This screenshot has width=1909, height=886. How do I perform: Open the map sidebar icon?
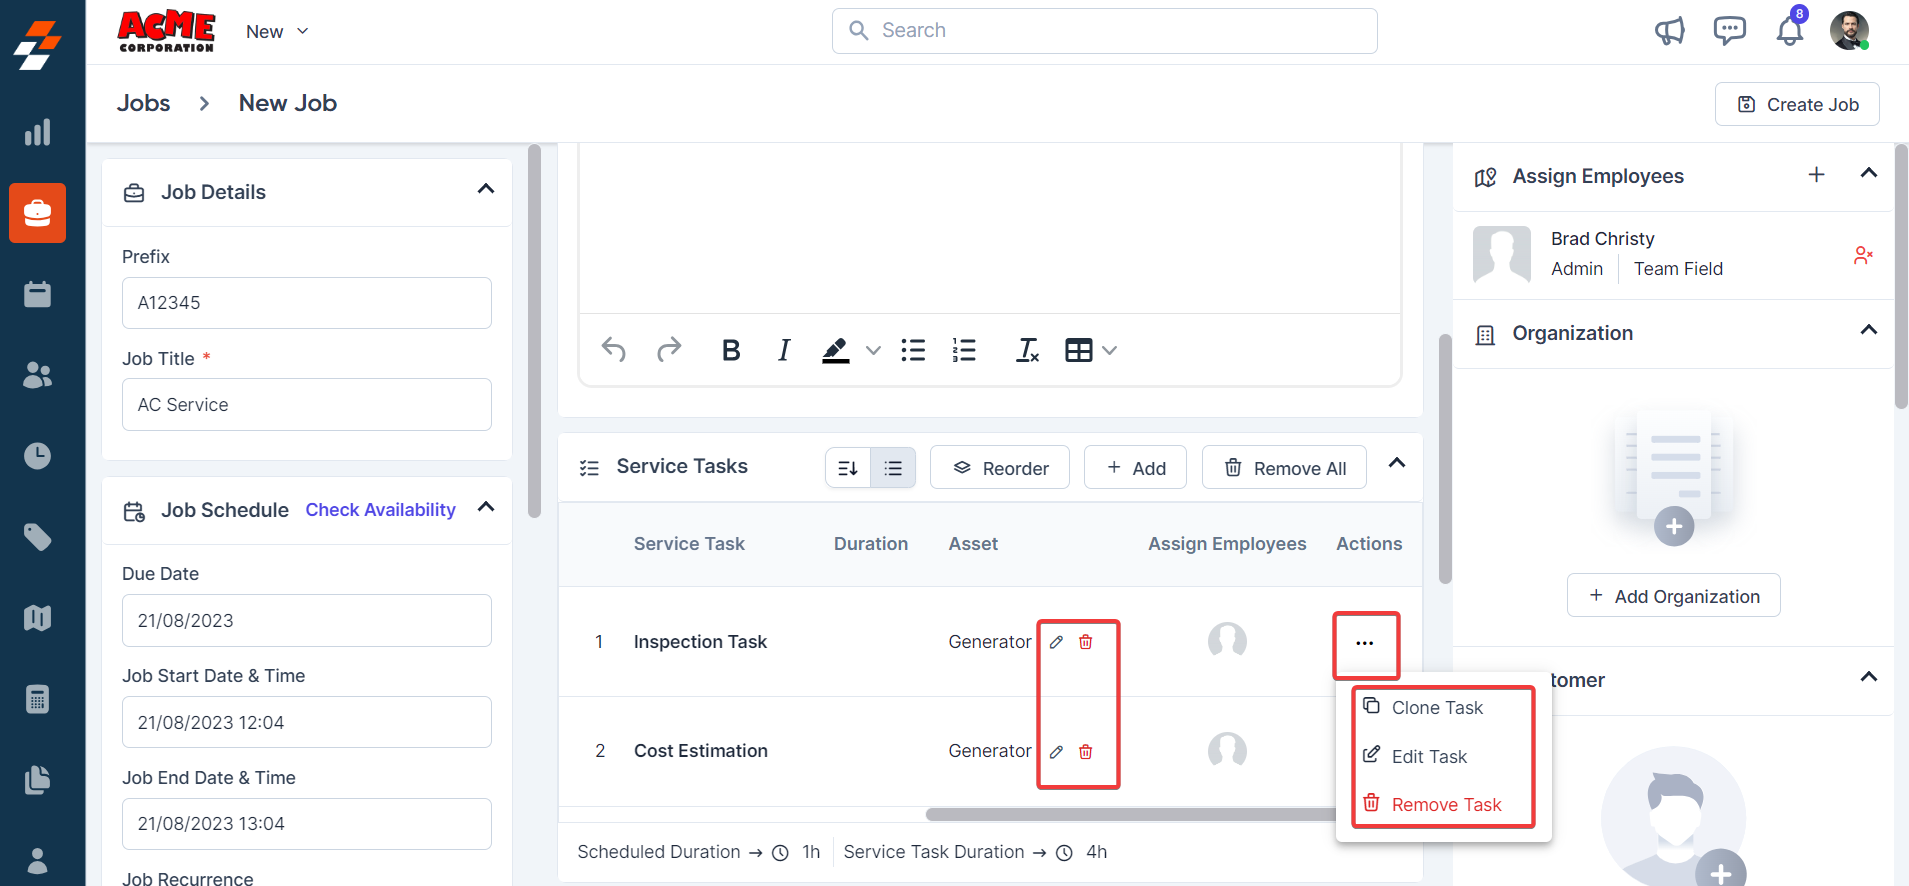(37, 618)
